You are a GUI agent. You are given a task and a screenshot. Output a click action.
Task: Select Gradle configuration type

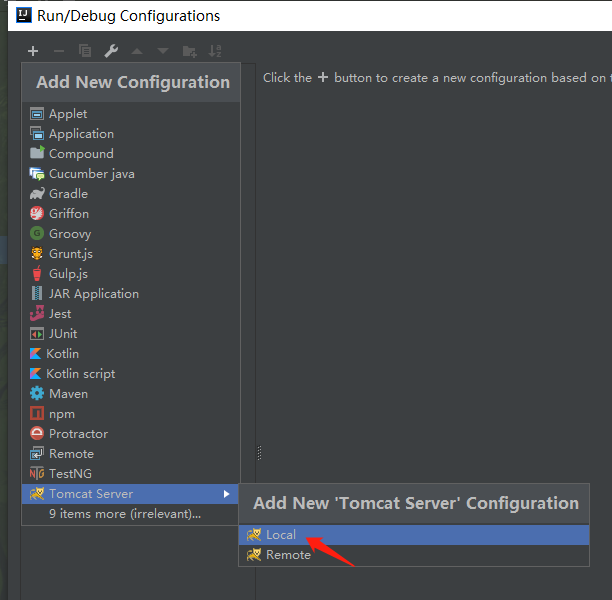[x=131, y=194]
